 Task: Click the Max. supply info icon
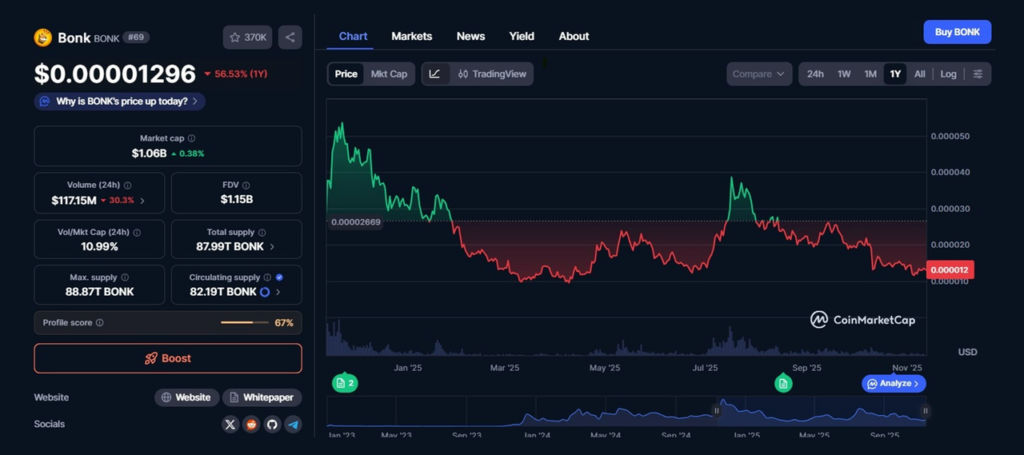[x=125, y=277]
